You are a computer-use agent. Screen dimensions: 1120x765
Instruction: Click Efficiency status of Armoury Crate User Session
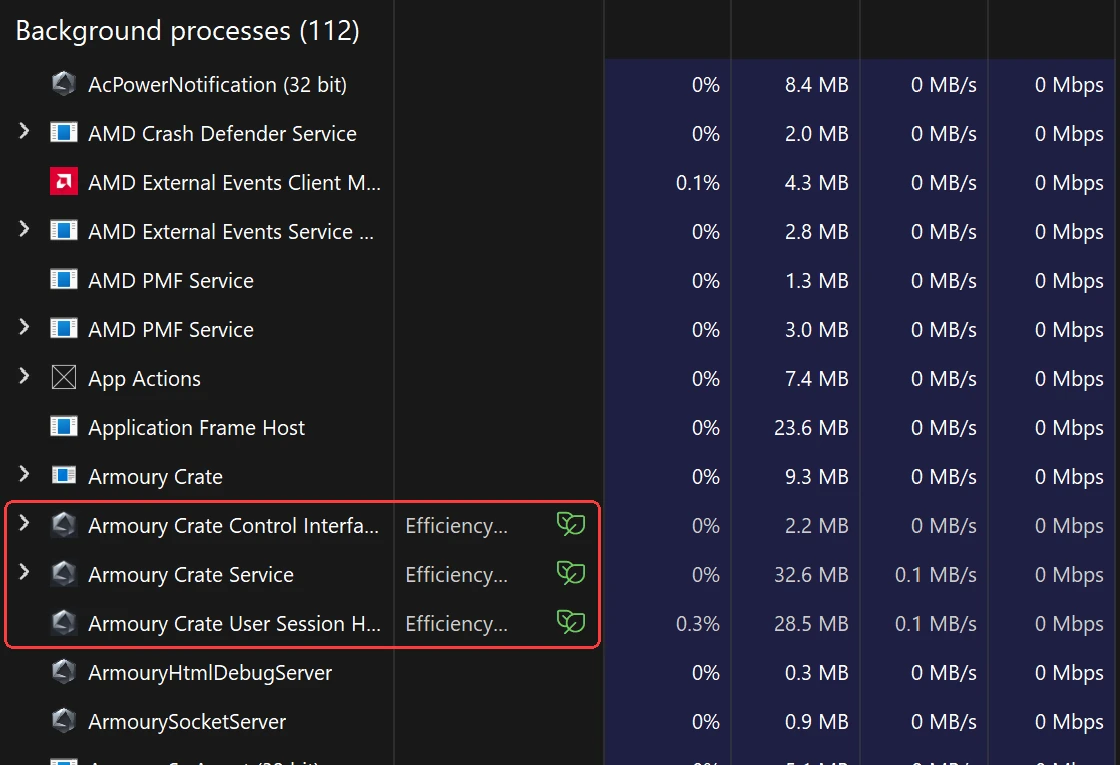(x=456, y=624)
